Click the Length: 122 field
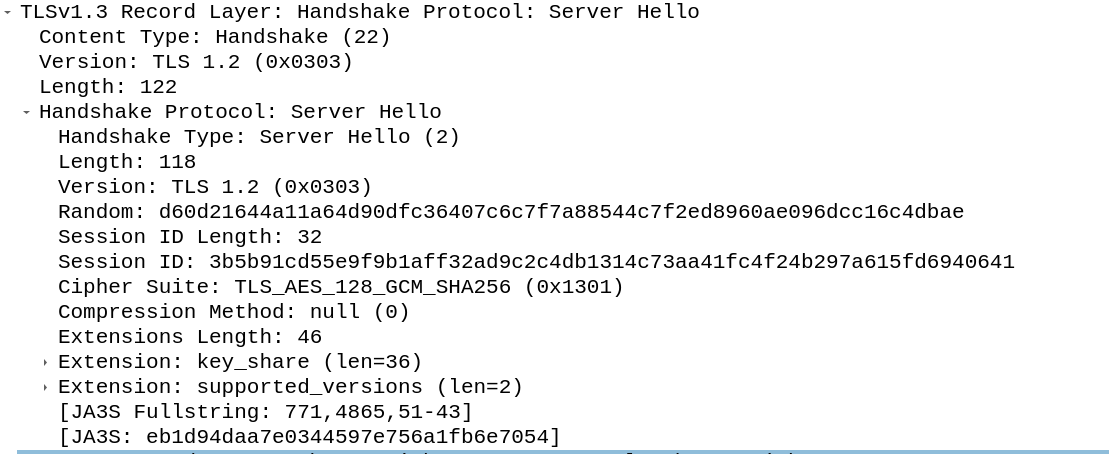 (x=107, y=87)
